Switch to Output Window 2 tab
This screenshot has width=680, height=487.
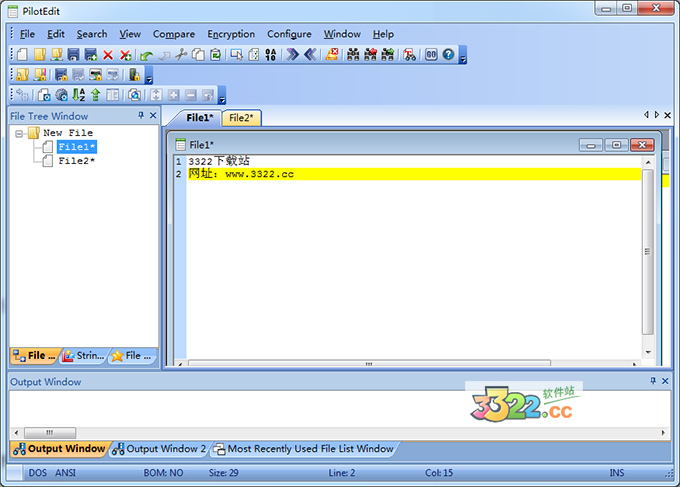pyautogui.click(x=160, y=449)
